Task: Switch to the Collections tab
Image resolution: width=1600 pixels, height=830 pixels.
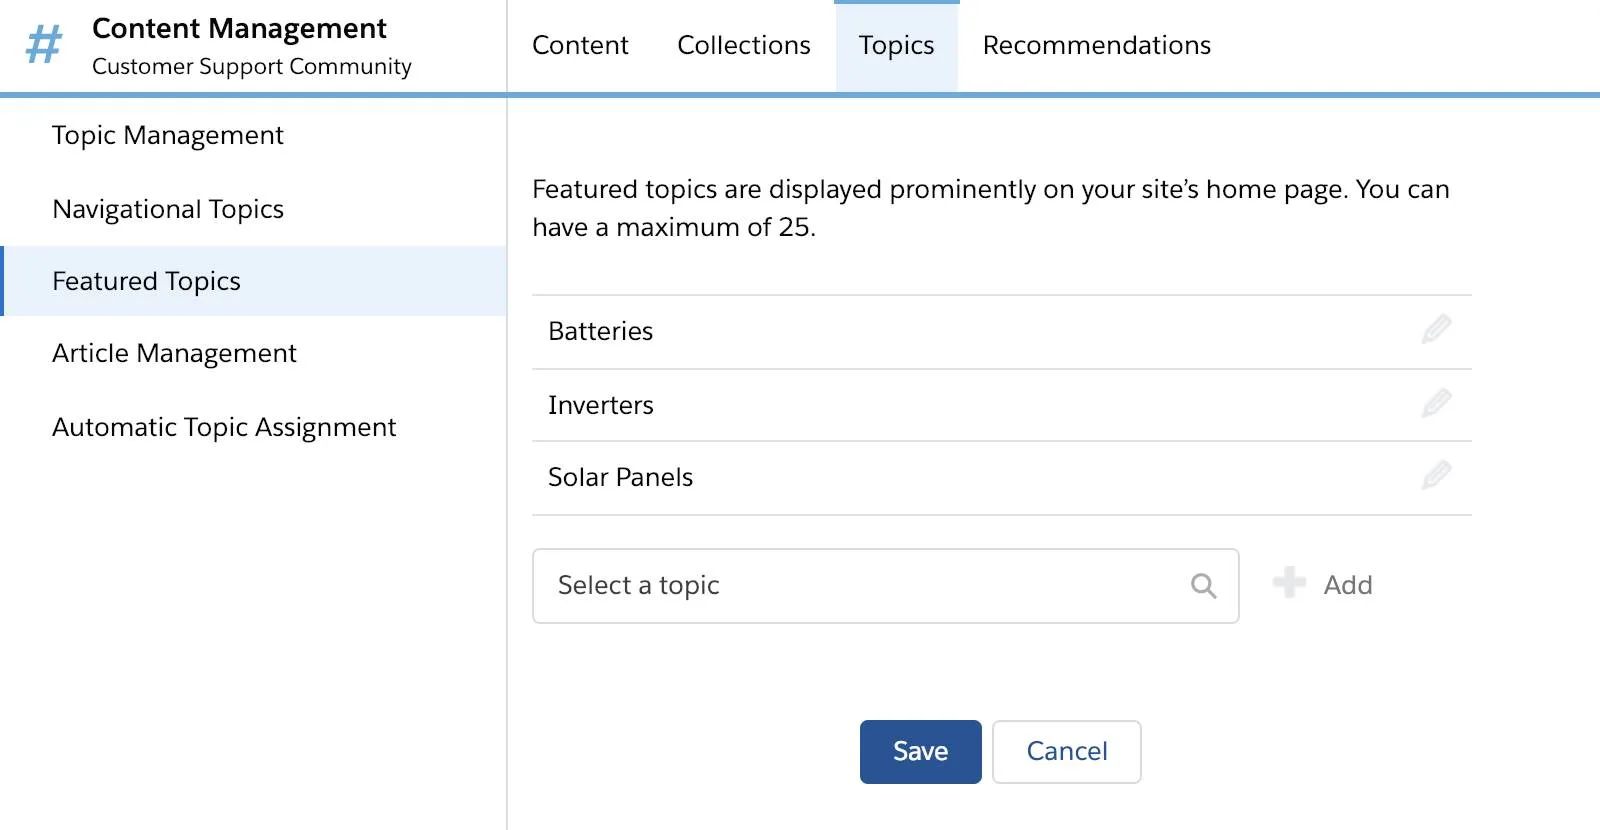Action: (x=744, y=45)
